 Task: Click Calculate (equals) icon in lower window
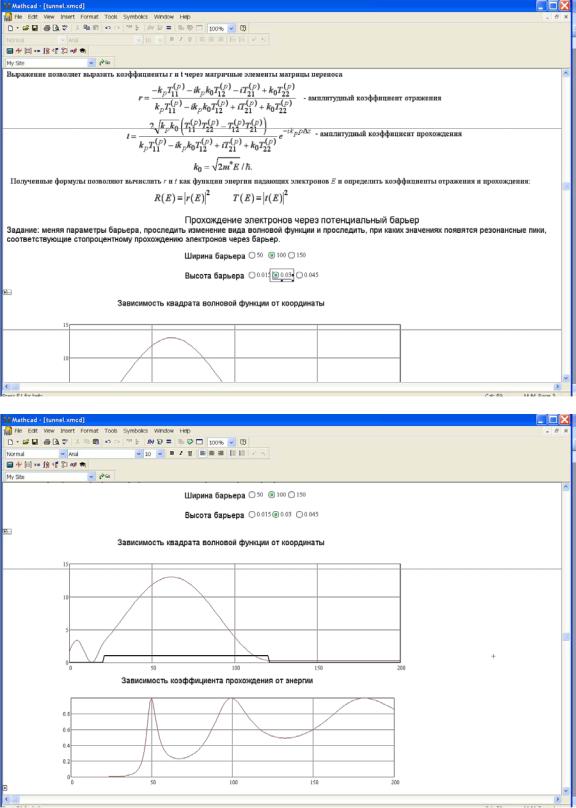click(168, 442)
